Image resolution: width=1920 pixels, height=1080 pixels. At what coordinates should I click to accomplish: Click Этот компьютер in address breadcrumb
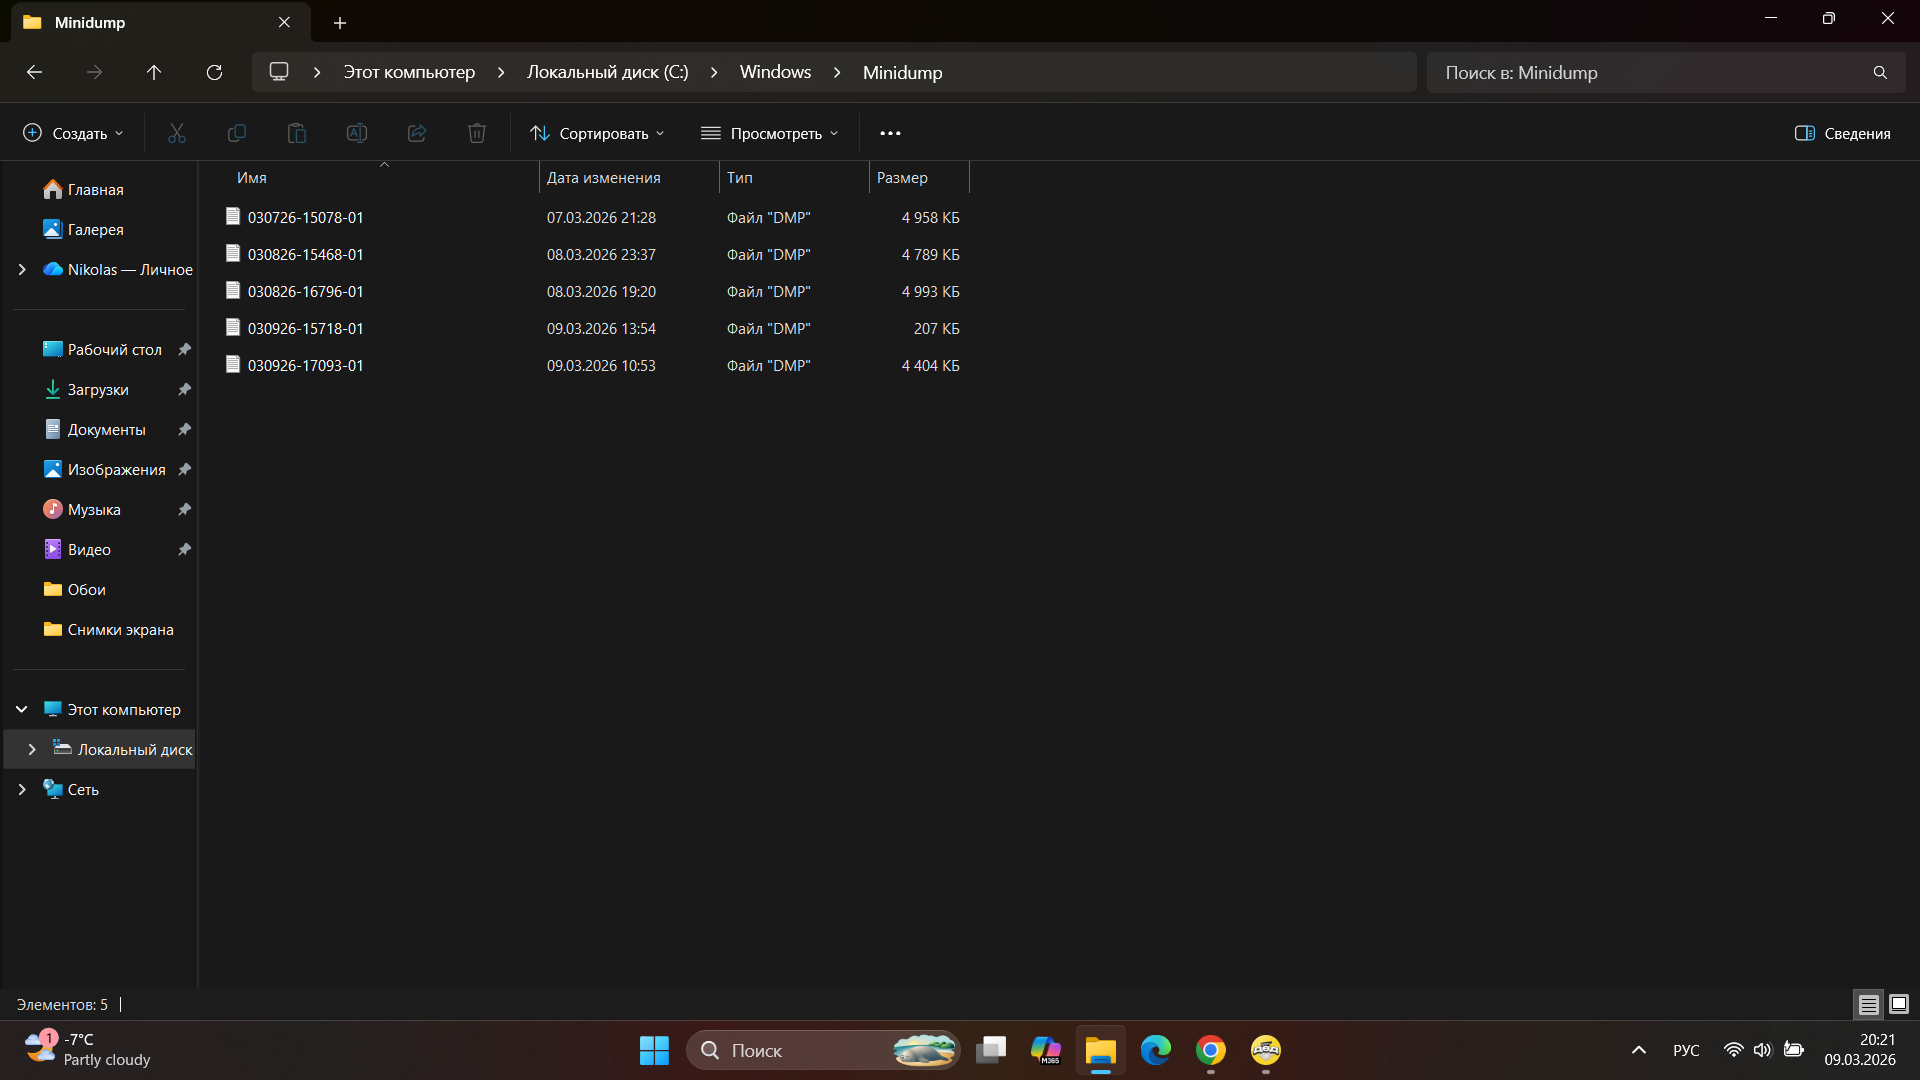409,72
